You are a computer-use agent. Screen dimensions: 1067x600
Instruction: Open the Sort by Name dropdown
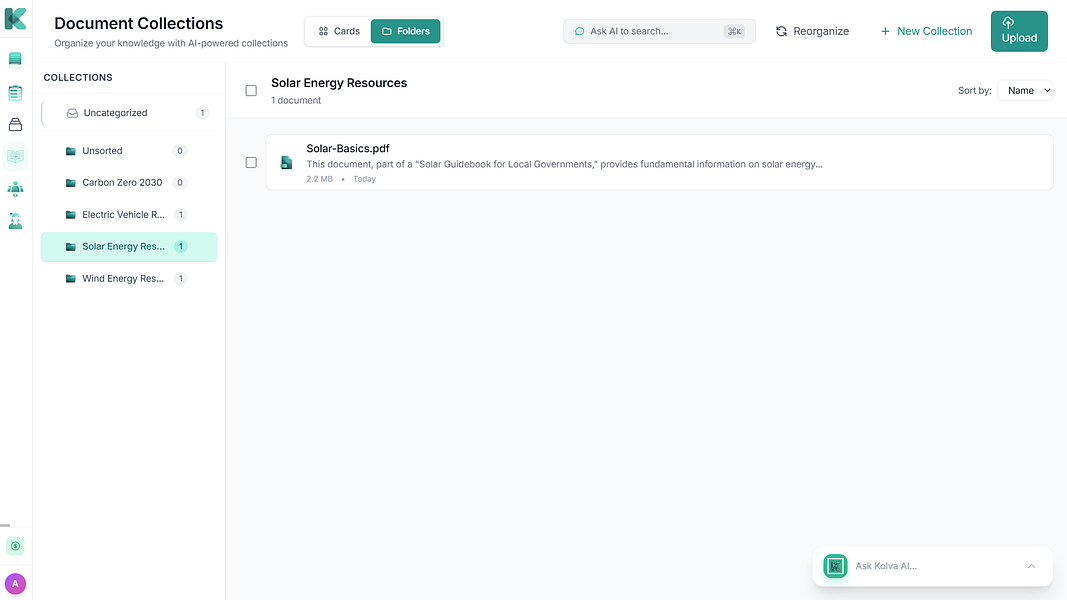coord(1025,90)
